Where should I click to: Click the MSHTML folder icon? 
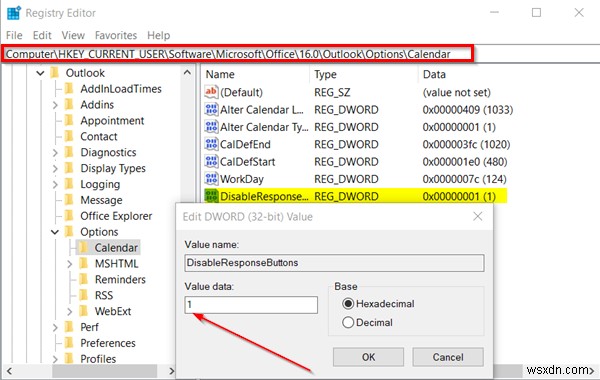click(x=84, y=263)
